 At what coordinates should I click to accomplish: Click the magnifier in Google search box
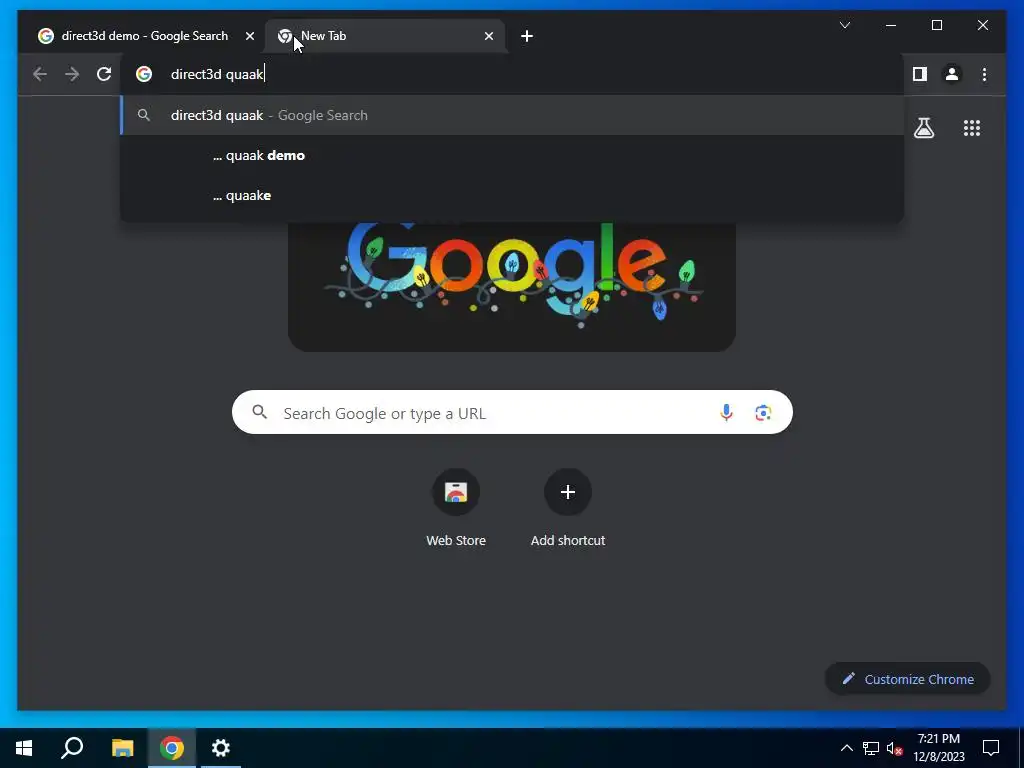tap(260, 412)
